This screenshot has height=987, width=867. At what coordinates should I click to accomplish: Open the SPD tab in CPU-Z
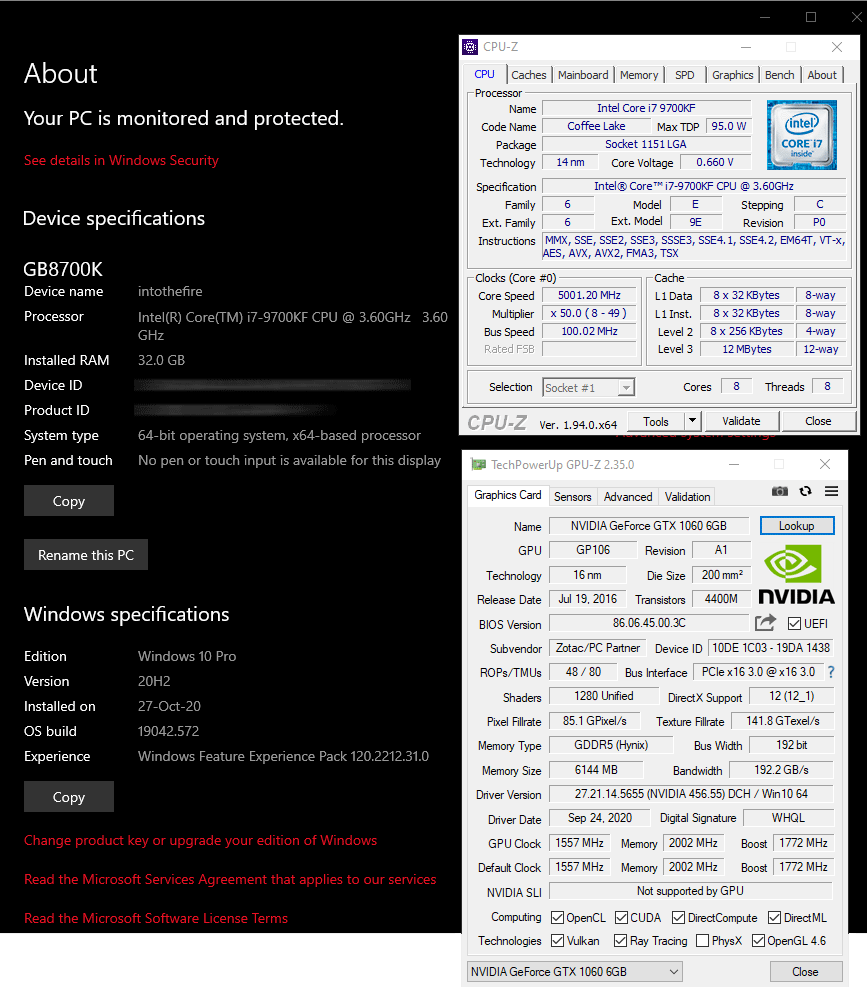coord(684,75)
